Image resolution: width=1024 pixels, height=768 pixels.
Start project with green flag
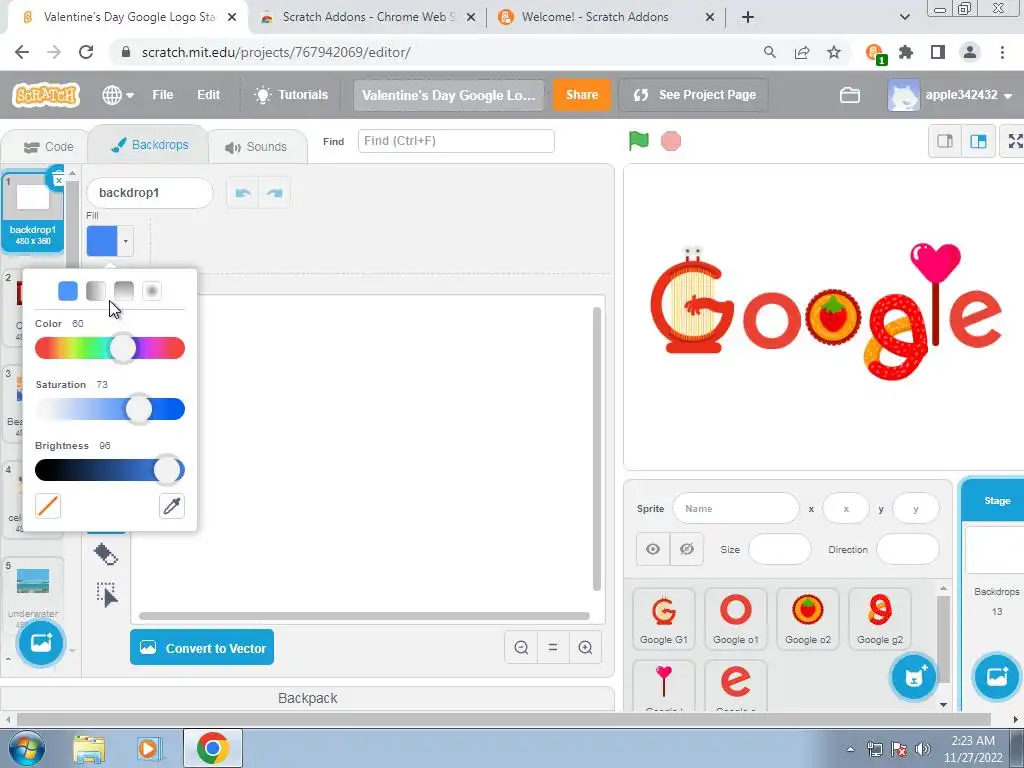pyautogui.click(x=639, y=140)
